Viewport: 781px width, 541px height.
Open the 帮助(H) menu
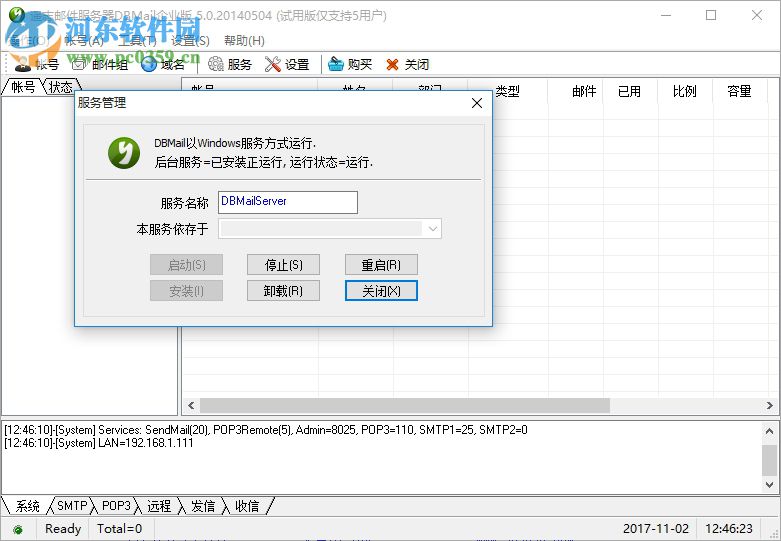pyautogui.click(x=244, y=41)
